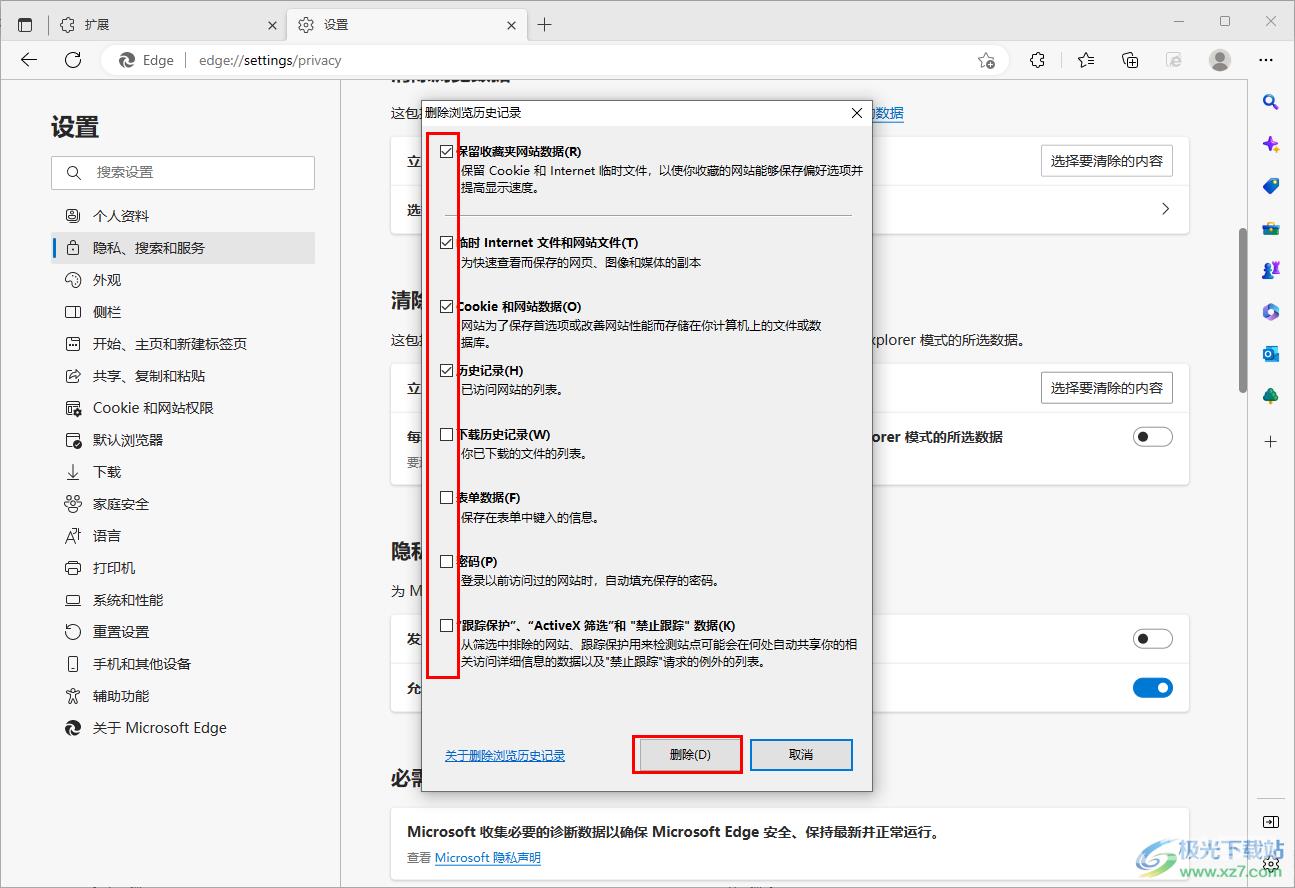
Task: Open 隐私、搜索和服务 settings section
Action: point(183,248)
